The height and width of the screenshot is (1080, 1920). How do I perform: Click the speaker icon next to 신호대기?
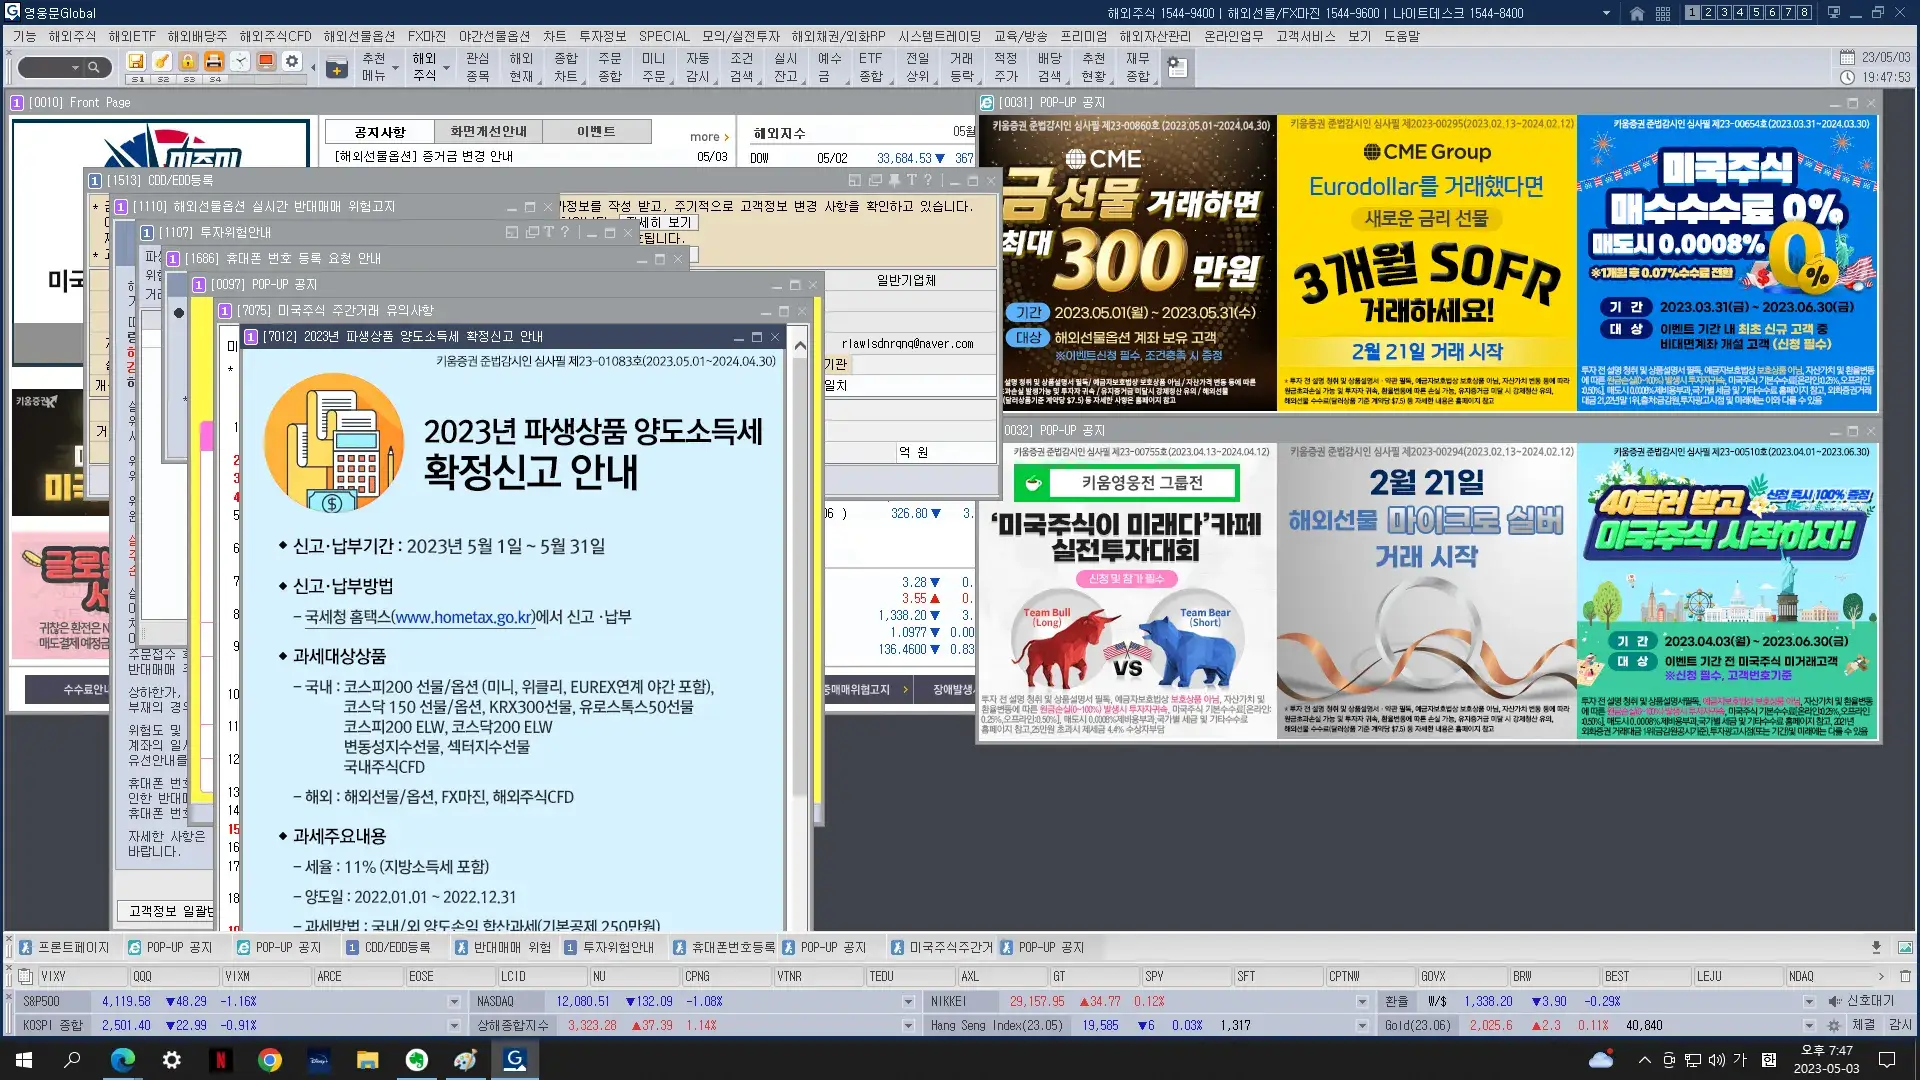tap(1834, 1001)
